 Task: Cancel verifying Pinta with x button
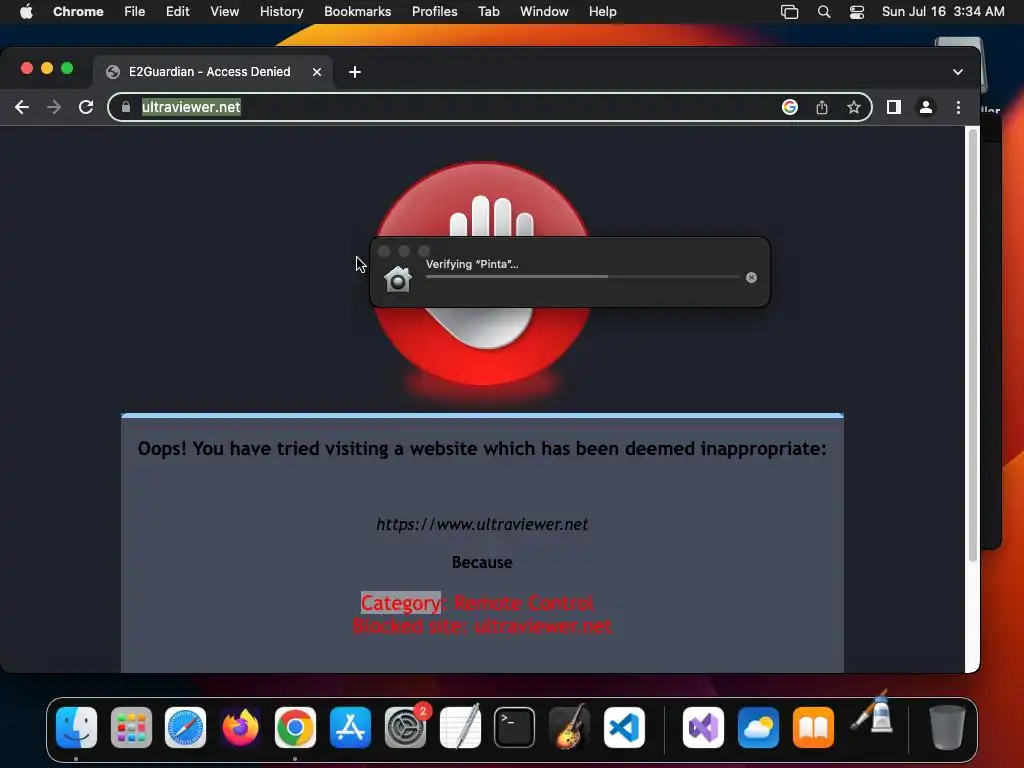click(751, 278)
